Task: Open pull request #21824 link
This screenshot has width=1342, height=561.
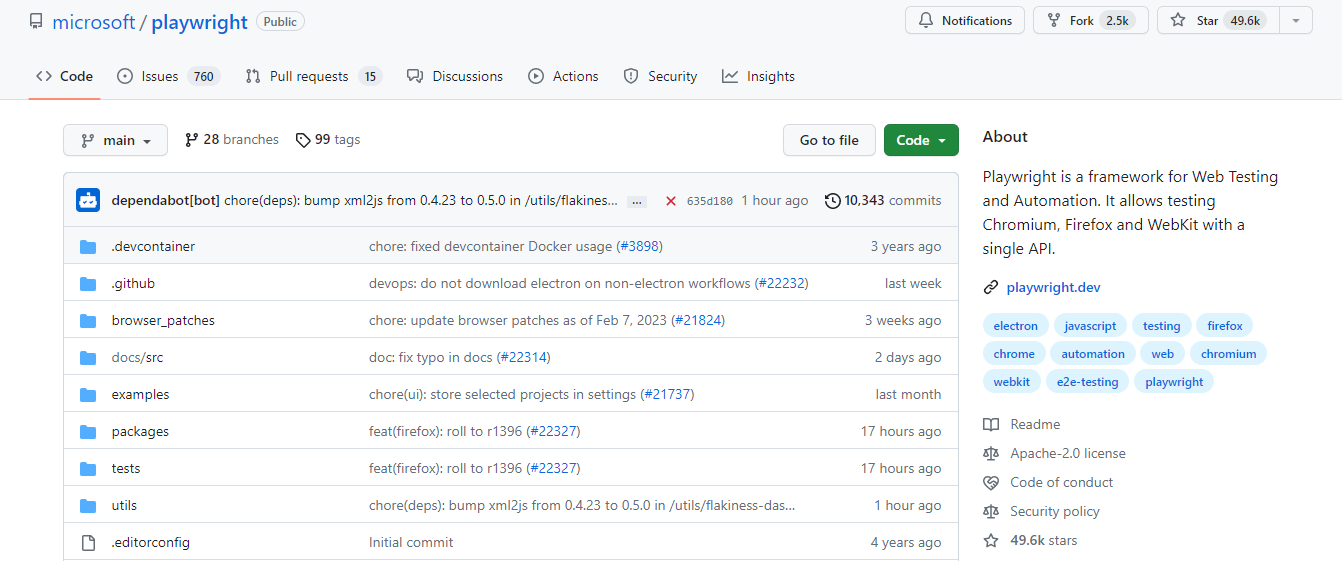Action: click(x=698, y=321)
